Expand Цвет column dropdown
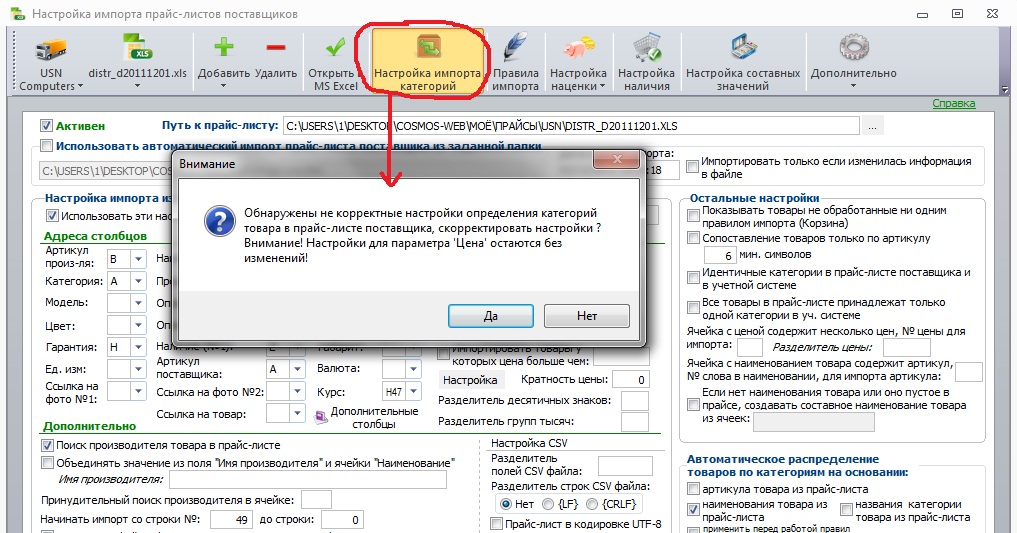Screen dimensions: 1017x533 pyautogui.click(x=138, y=325)
